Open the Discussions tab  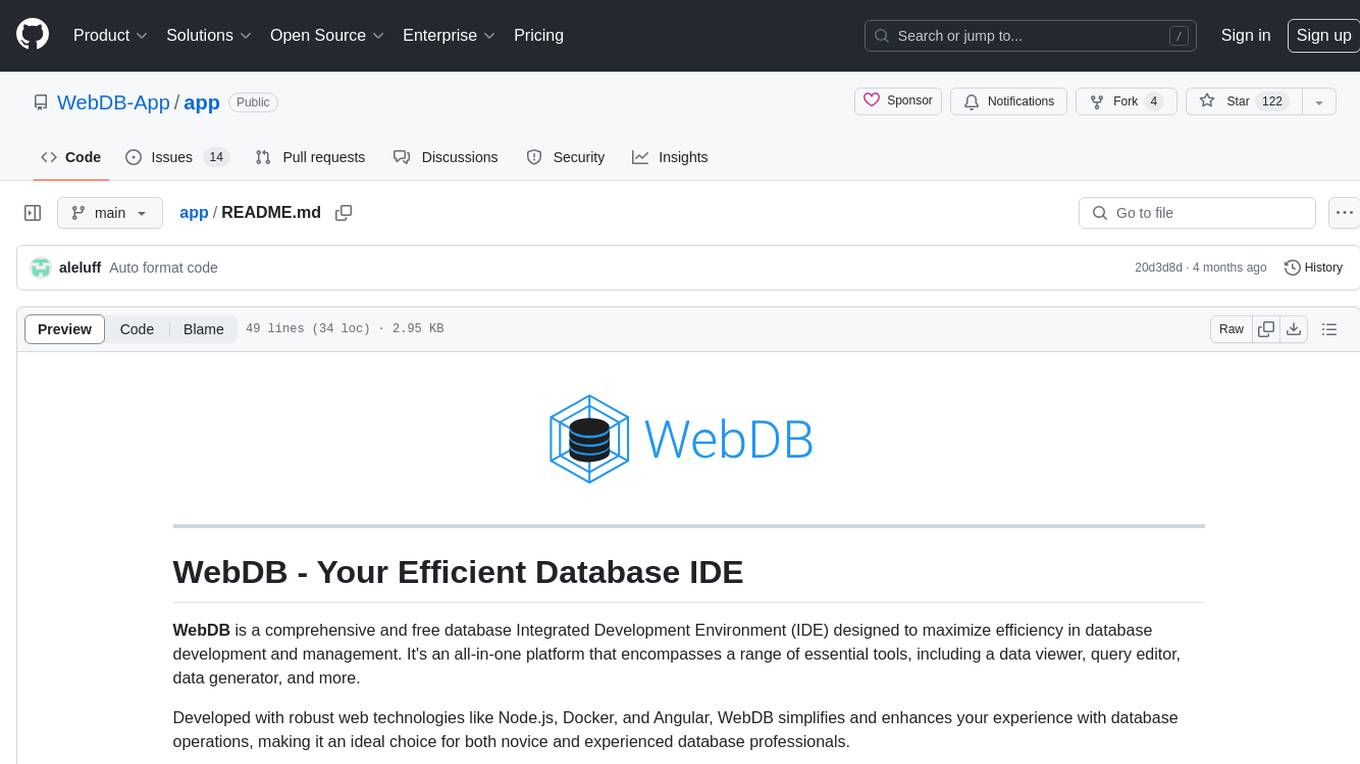click(x=445, y=157)
